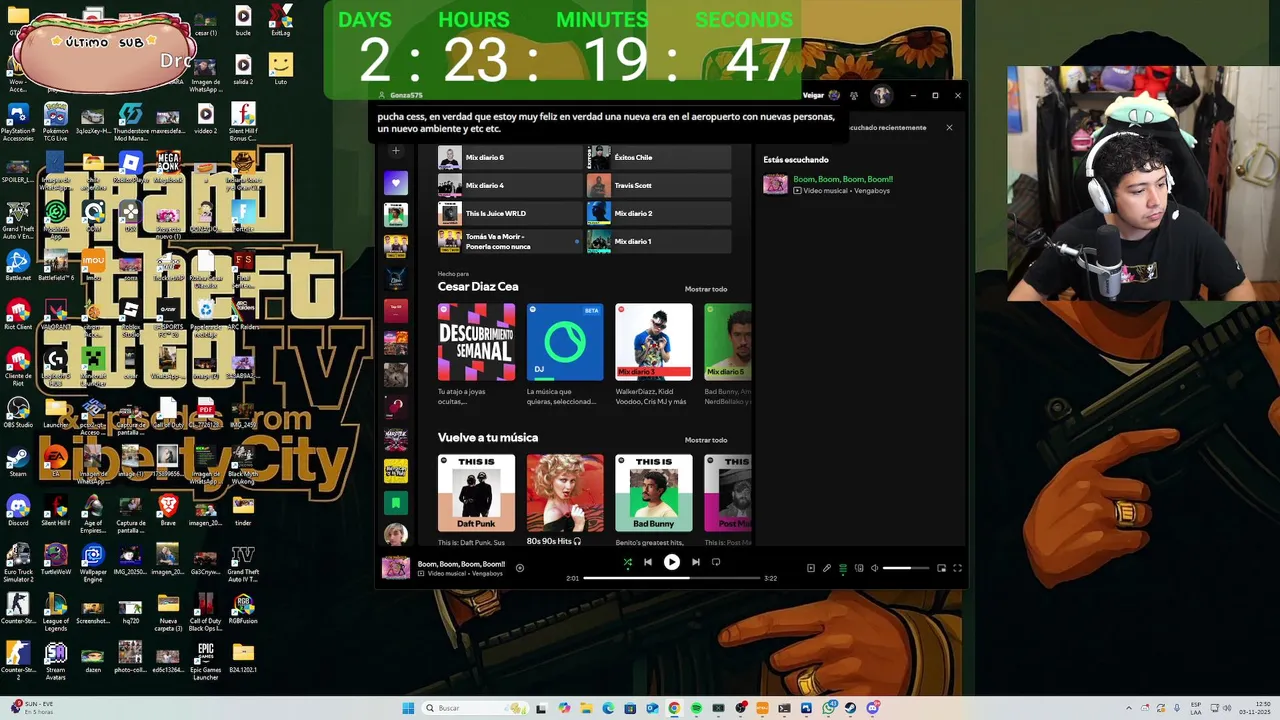Open the Spotify user profile avatar
This screenshot has height=720, width=1280.
point(881,95)
